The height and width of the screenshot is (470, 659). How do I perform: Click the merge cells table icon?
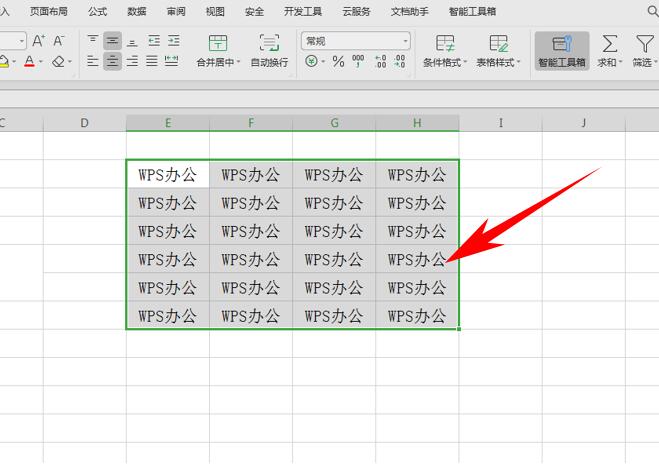point(218,43)
